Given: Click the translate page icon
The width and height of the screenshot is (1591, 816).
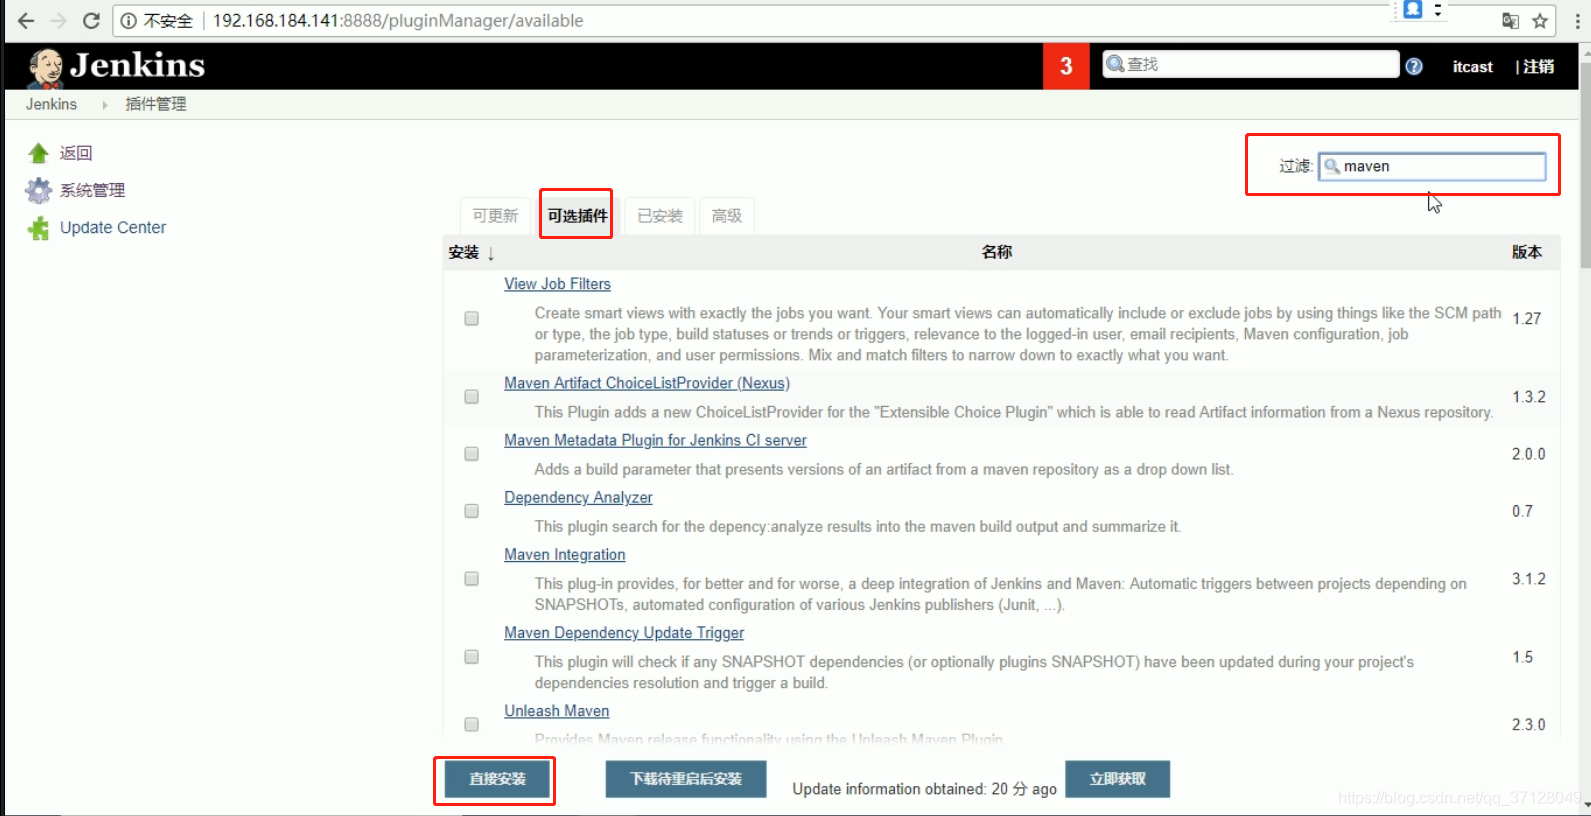Looking at the screenshot, I should [1510, 21].
